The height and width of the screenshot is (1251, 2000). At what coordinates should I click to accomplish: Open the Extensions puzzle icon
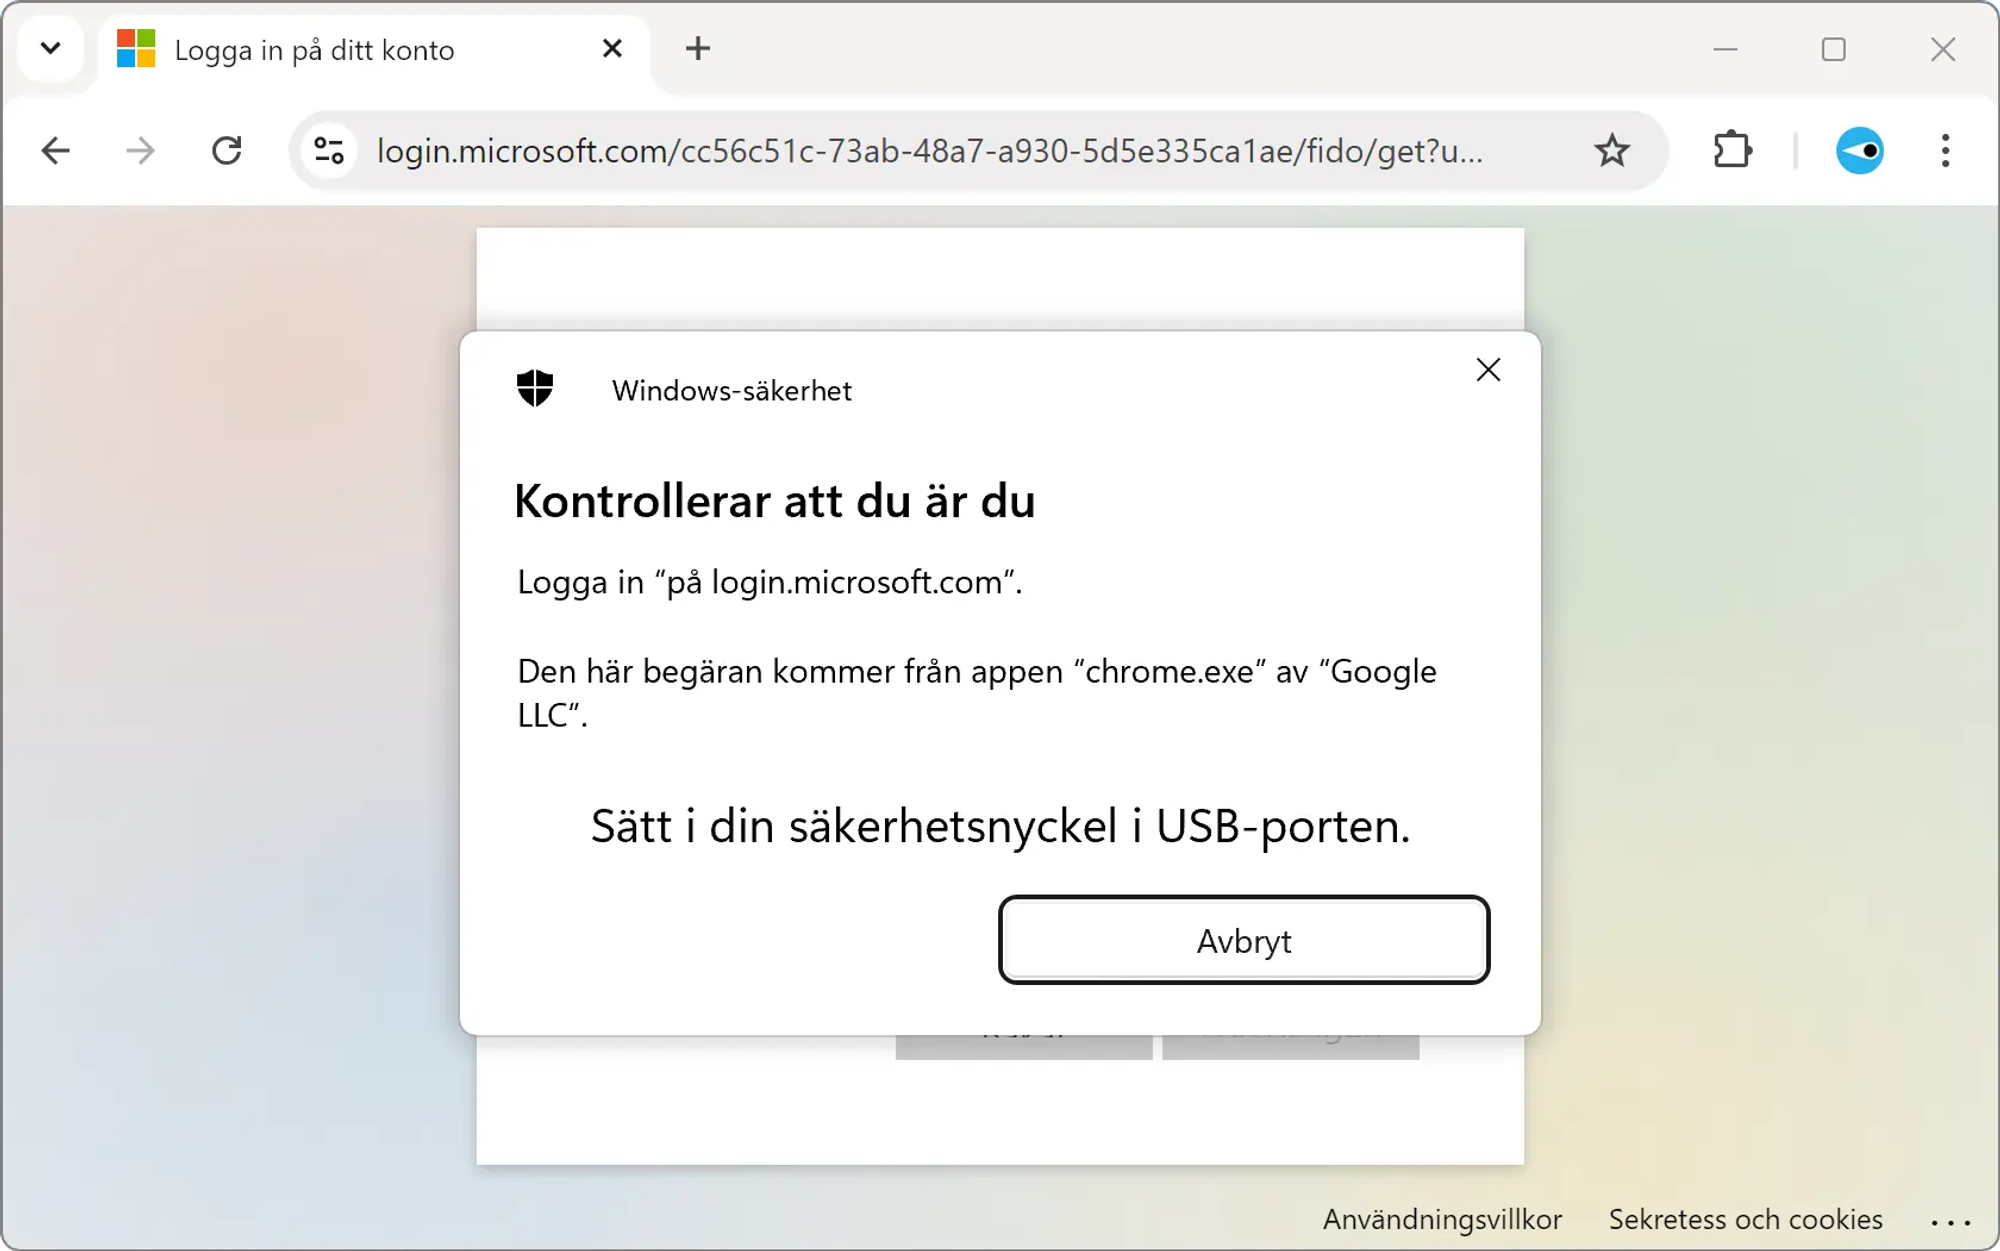1732,151
